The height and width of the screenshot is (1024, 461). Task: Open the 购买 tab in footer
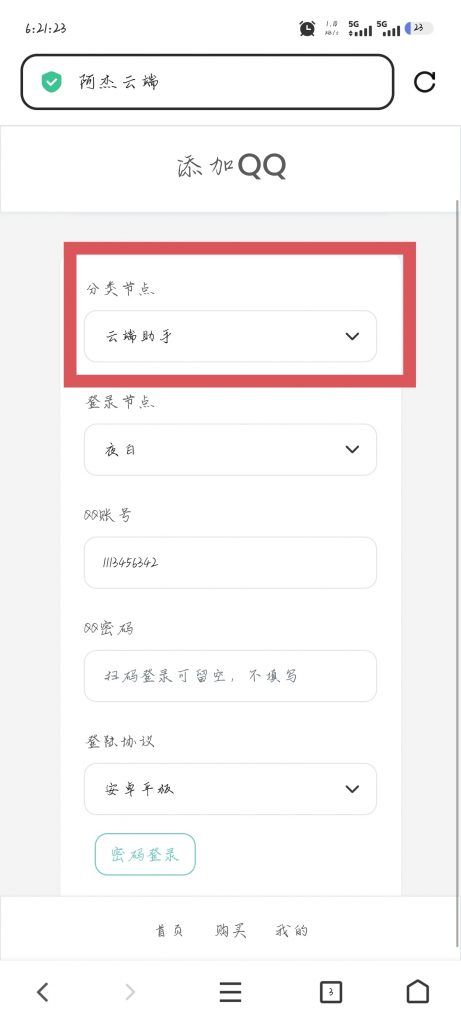[x=230, y=931]
